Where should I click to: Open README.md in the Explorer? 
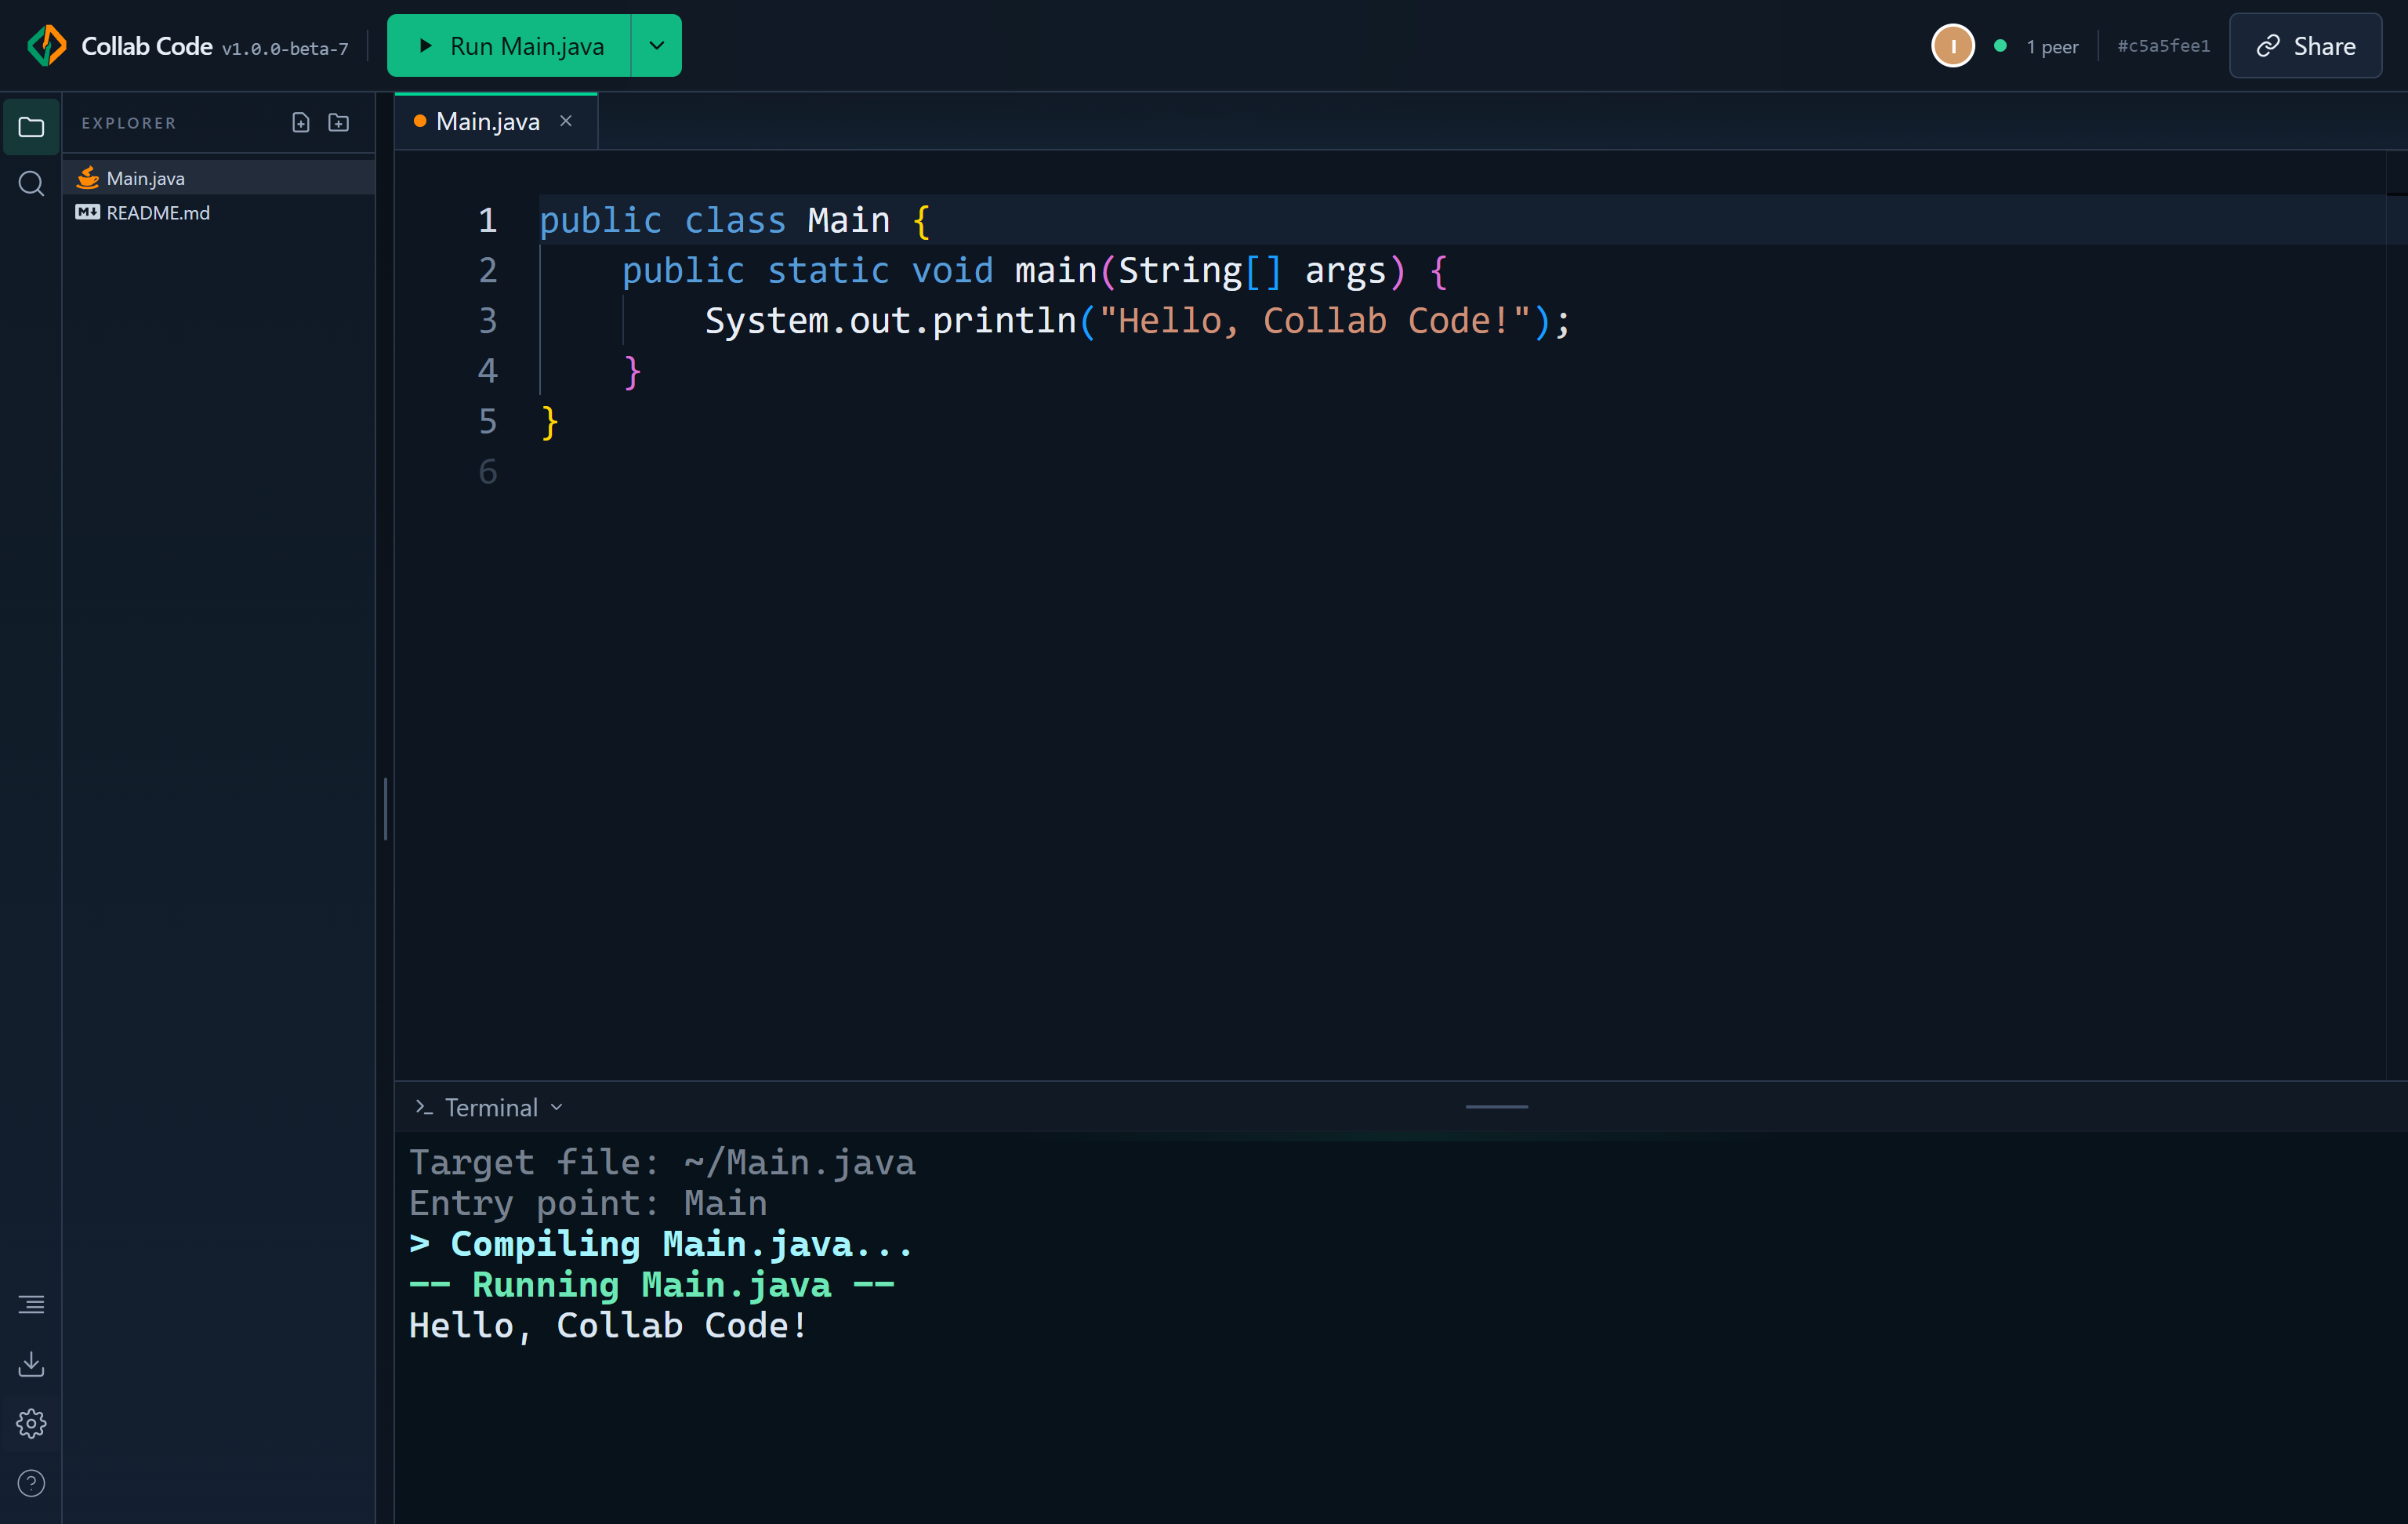coord(219,213)
